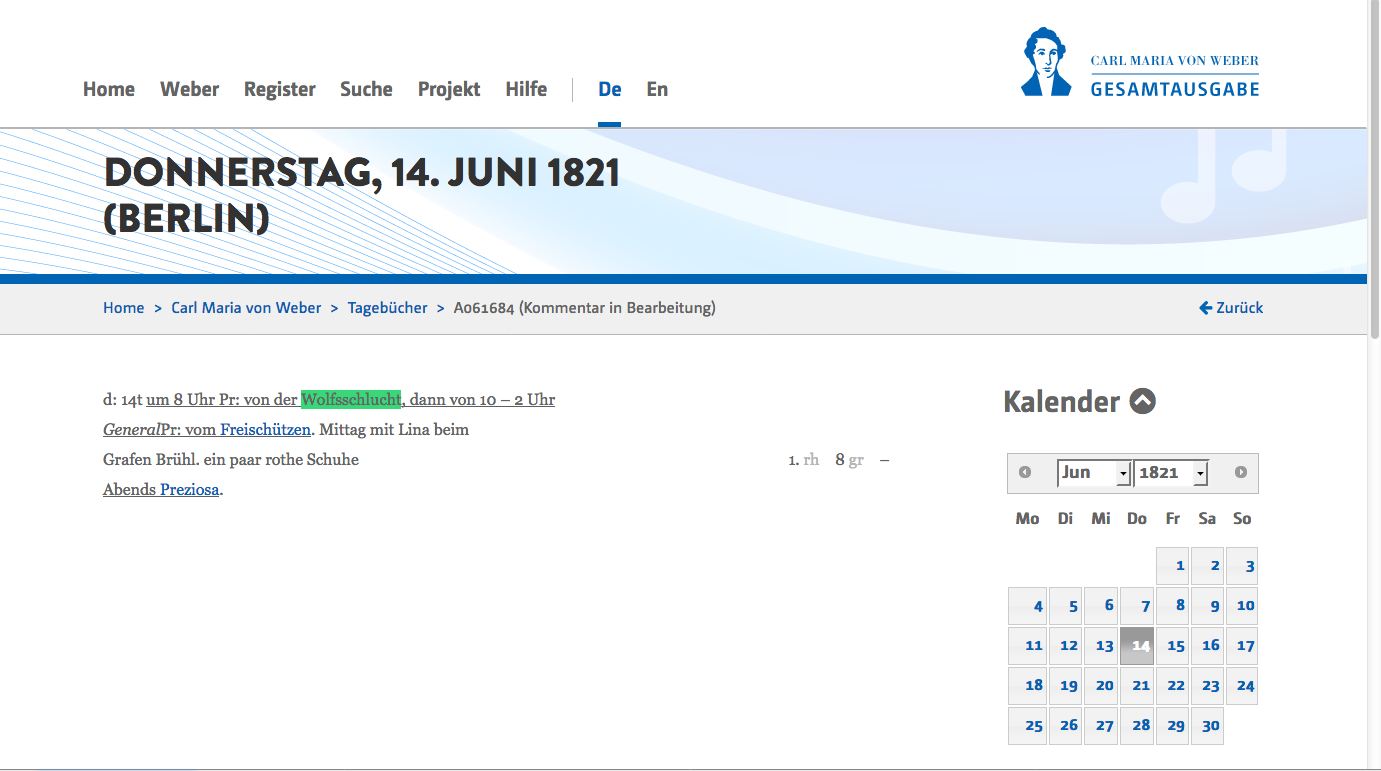Select June 30 in the calendar
Viewport: 1381px width, 771px height.
[x=1208, y=726]
